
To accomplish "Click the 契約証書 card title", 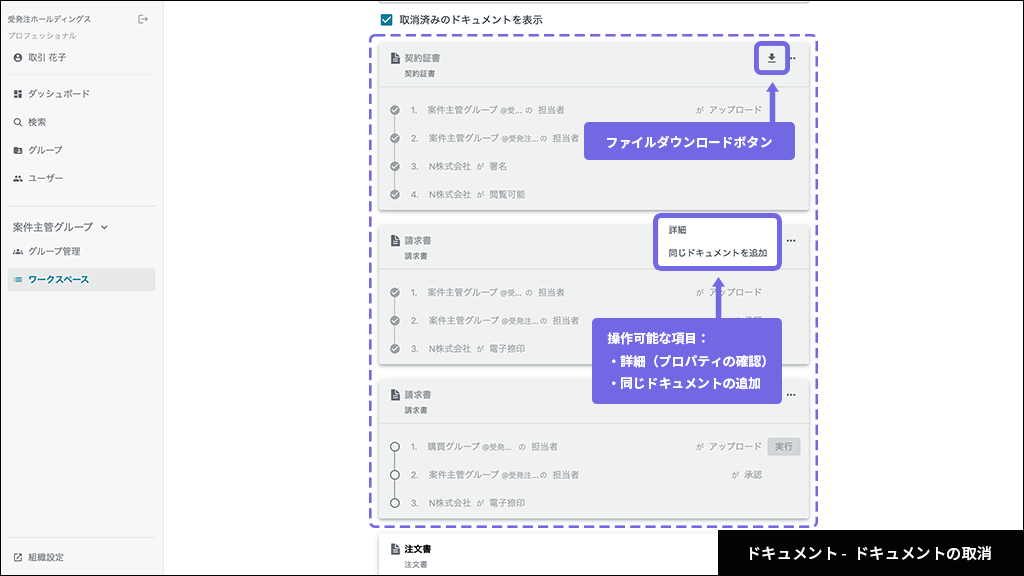I will tap(422, 58).
